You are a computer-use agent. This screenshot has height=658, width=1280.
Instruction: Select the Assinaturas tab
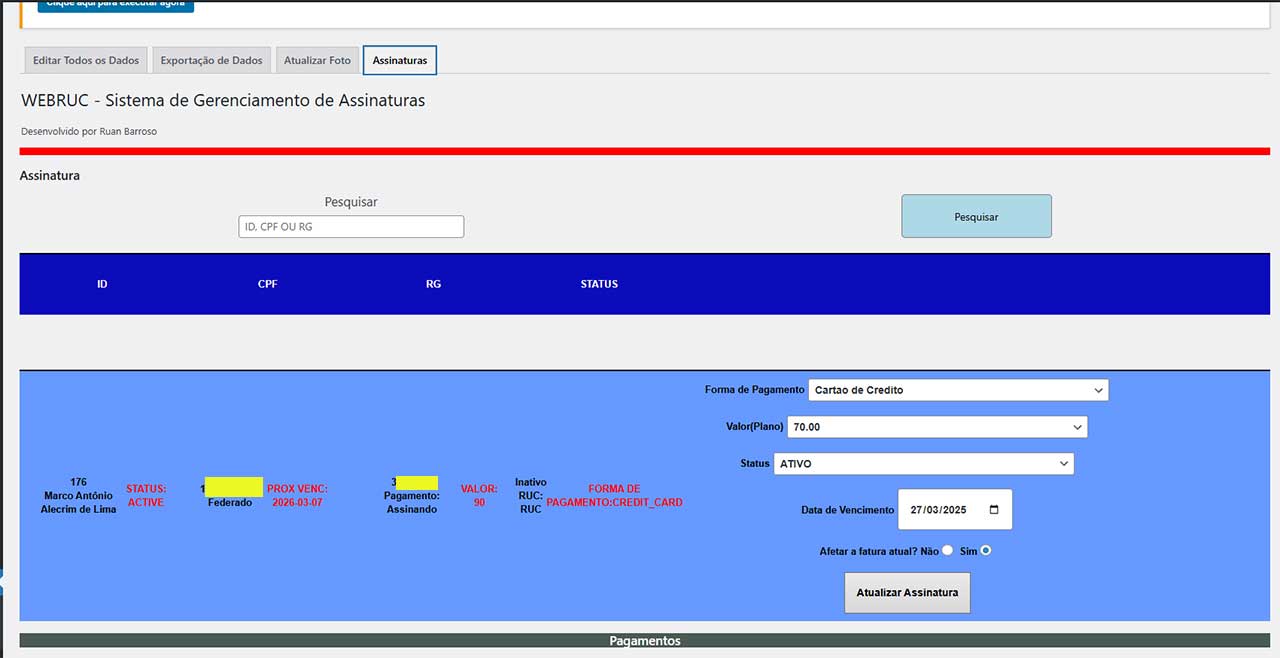pos(400,60)
